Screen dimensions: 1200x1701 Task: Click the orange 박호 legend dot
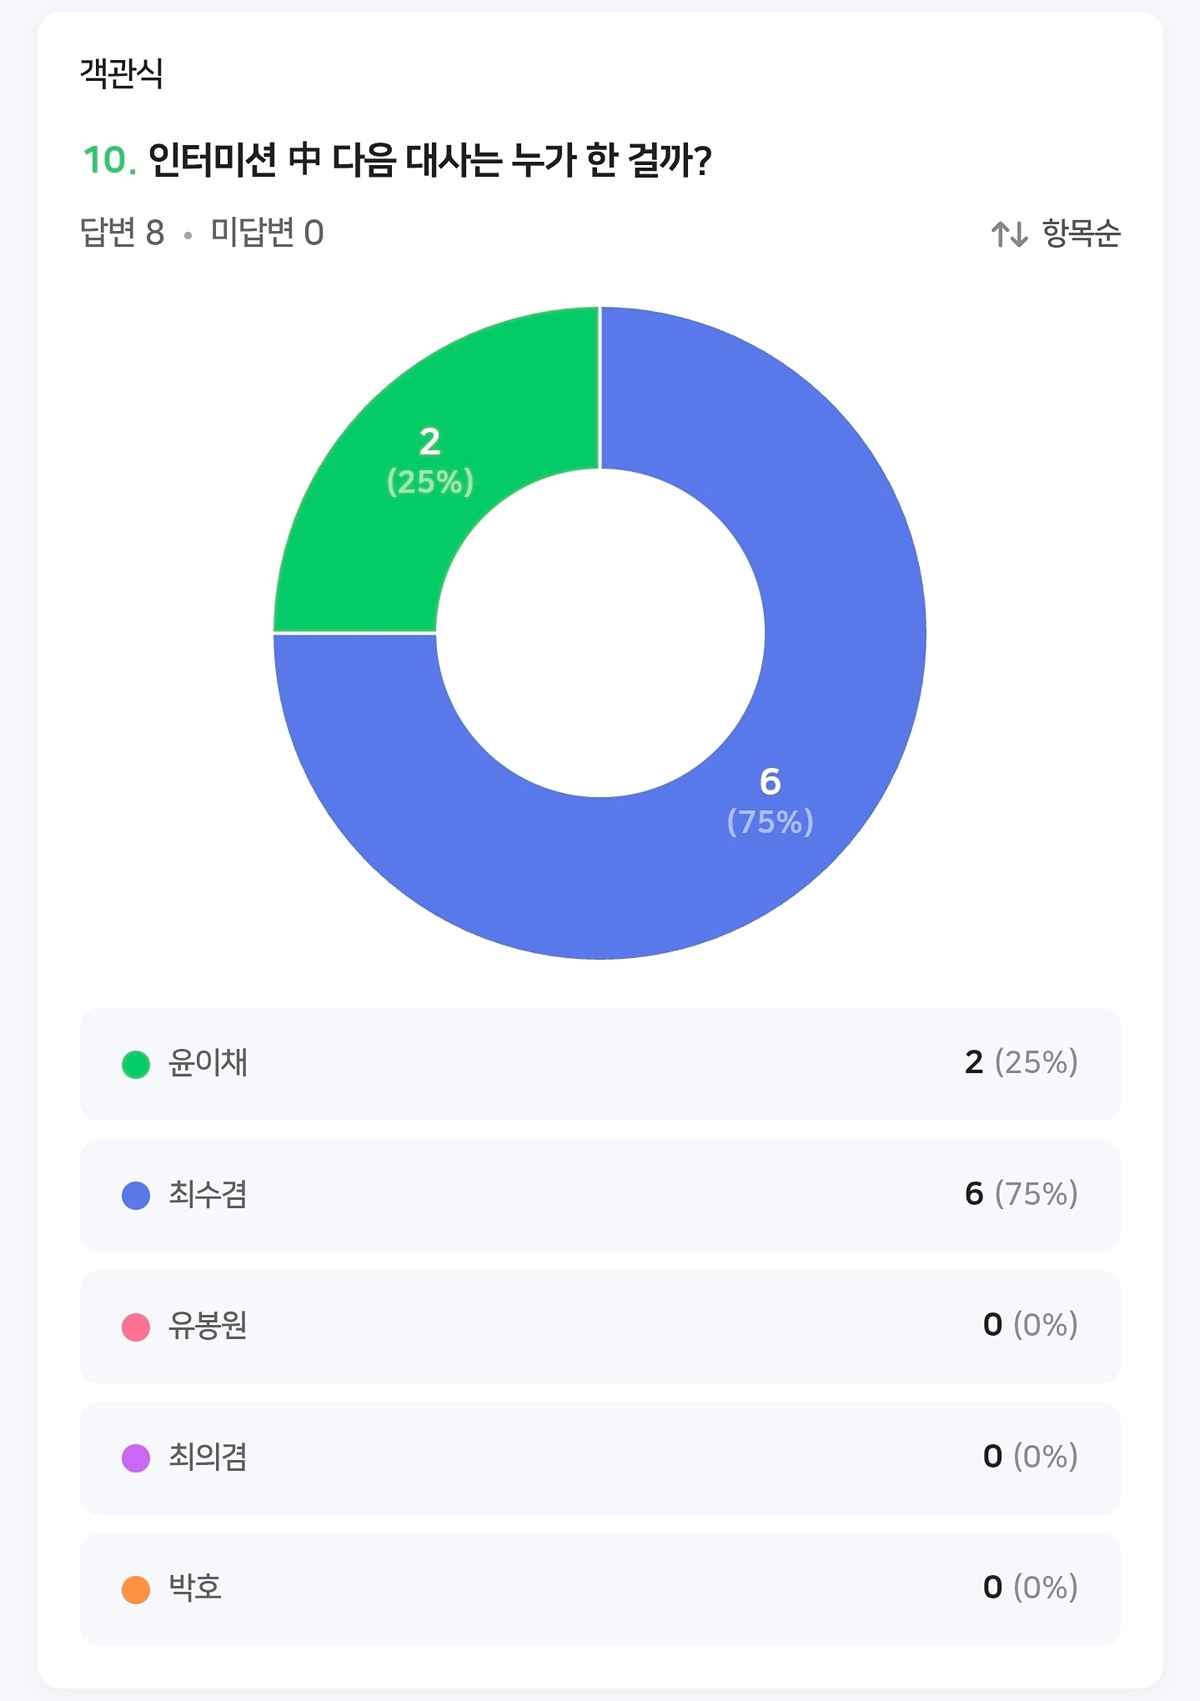pyautogui.click(x=136, y=1590)
